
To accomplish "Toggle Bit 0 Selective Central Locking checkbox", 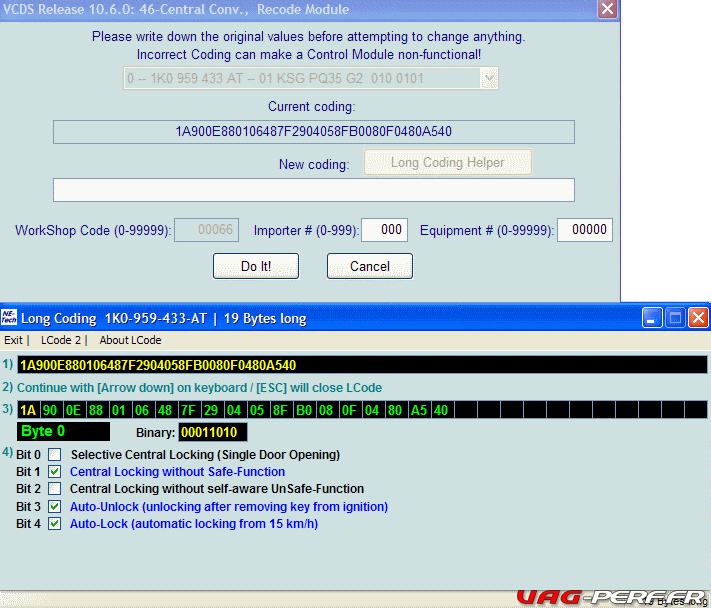I will point(54,454).
